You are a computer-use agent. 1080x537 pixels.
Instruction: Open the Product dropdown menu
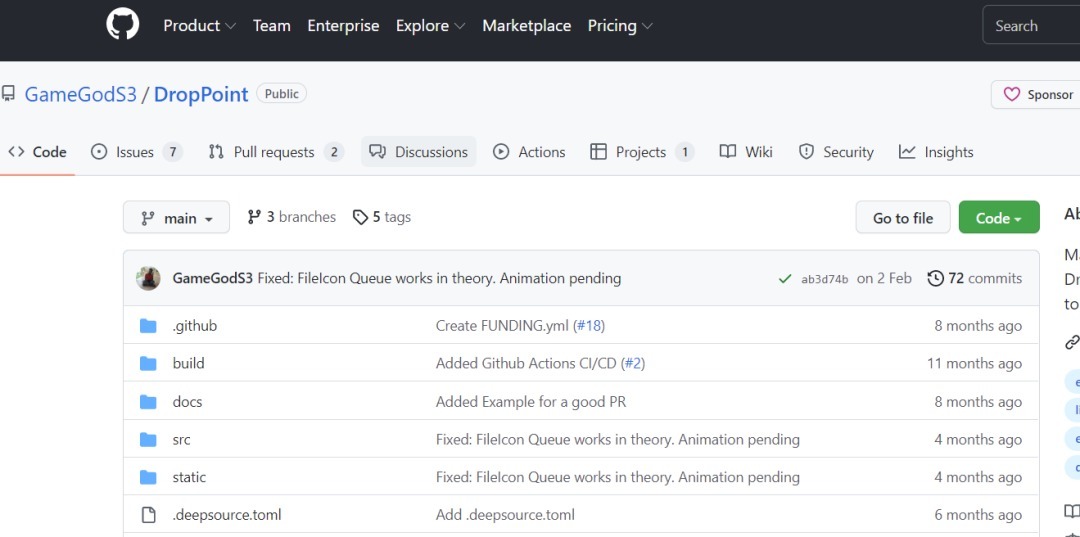[x=199, y=26]
